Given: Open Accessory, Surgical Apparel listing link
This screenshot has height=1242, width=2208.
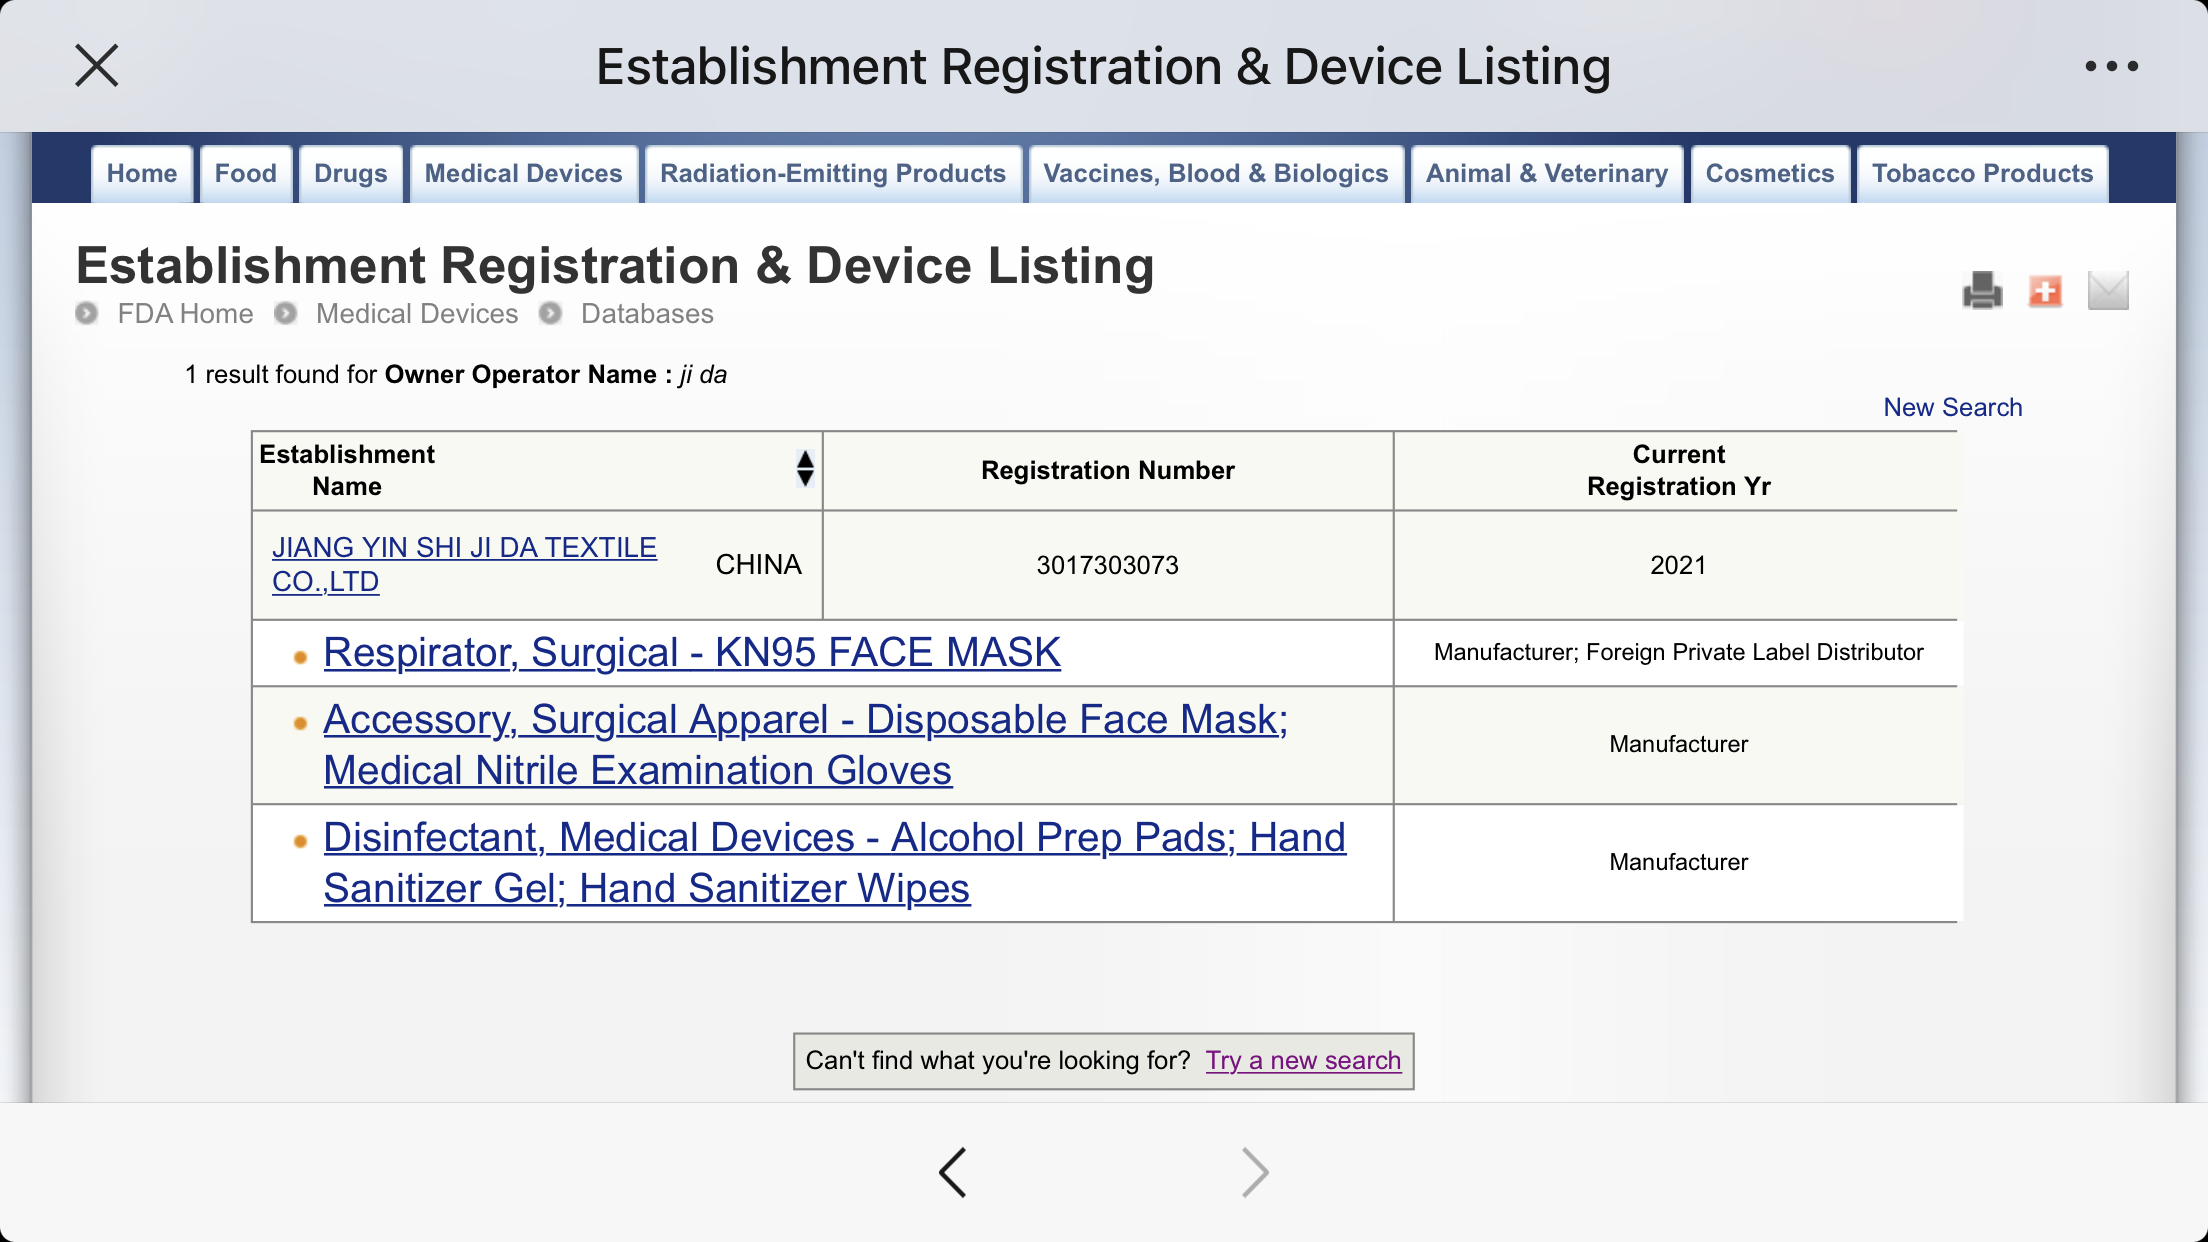Looking at the screenshot, I should (x=805, y=745).
